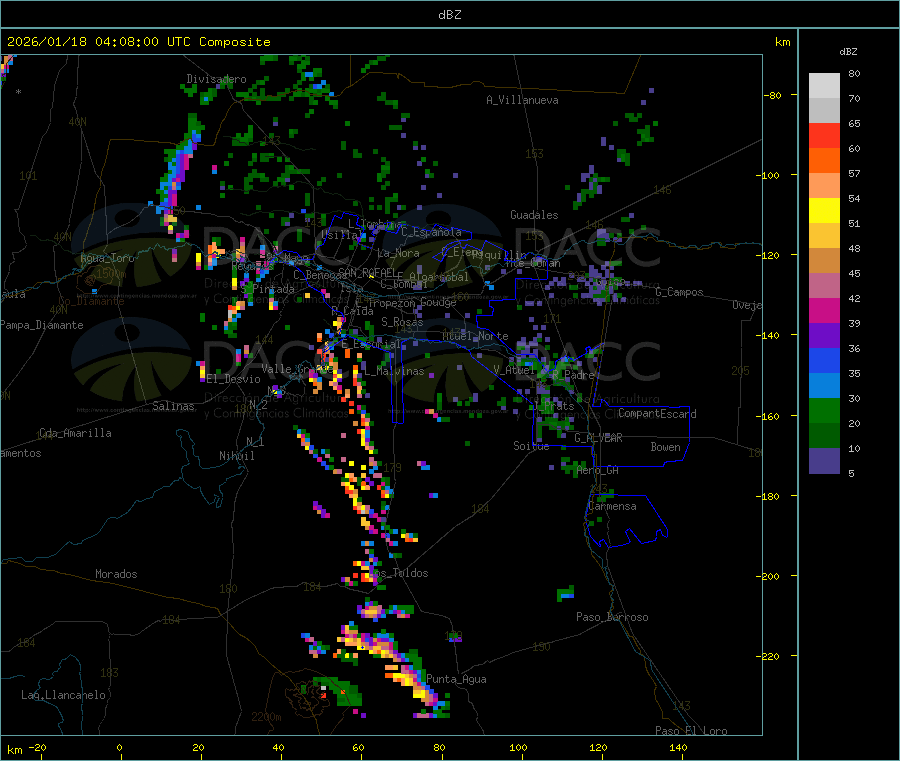Click the Divisadero map label

(x=216, y=79)
